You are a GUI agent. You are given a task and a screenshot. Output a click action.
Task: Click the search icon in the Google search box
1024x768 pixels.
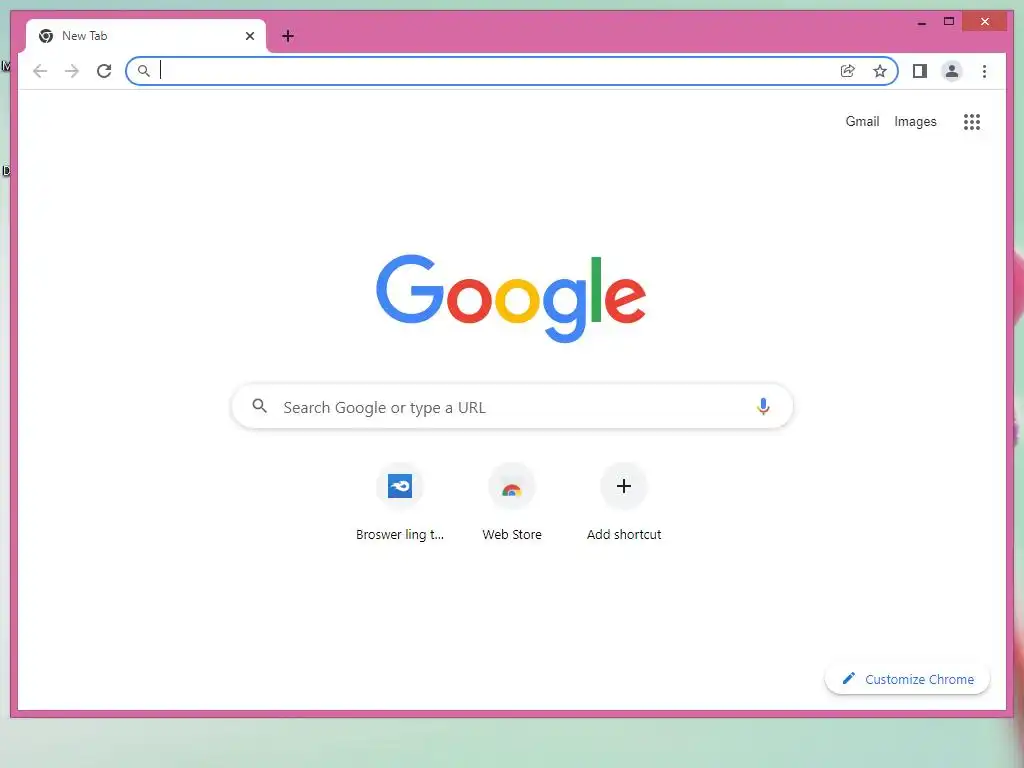coord(259,406)
